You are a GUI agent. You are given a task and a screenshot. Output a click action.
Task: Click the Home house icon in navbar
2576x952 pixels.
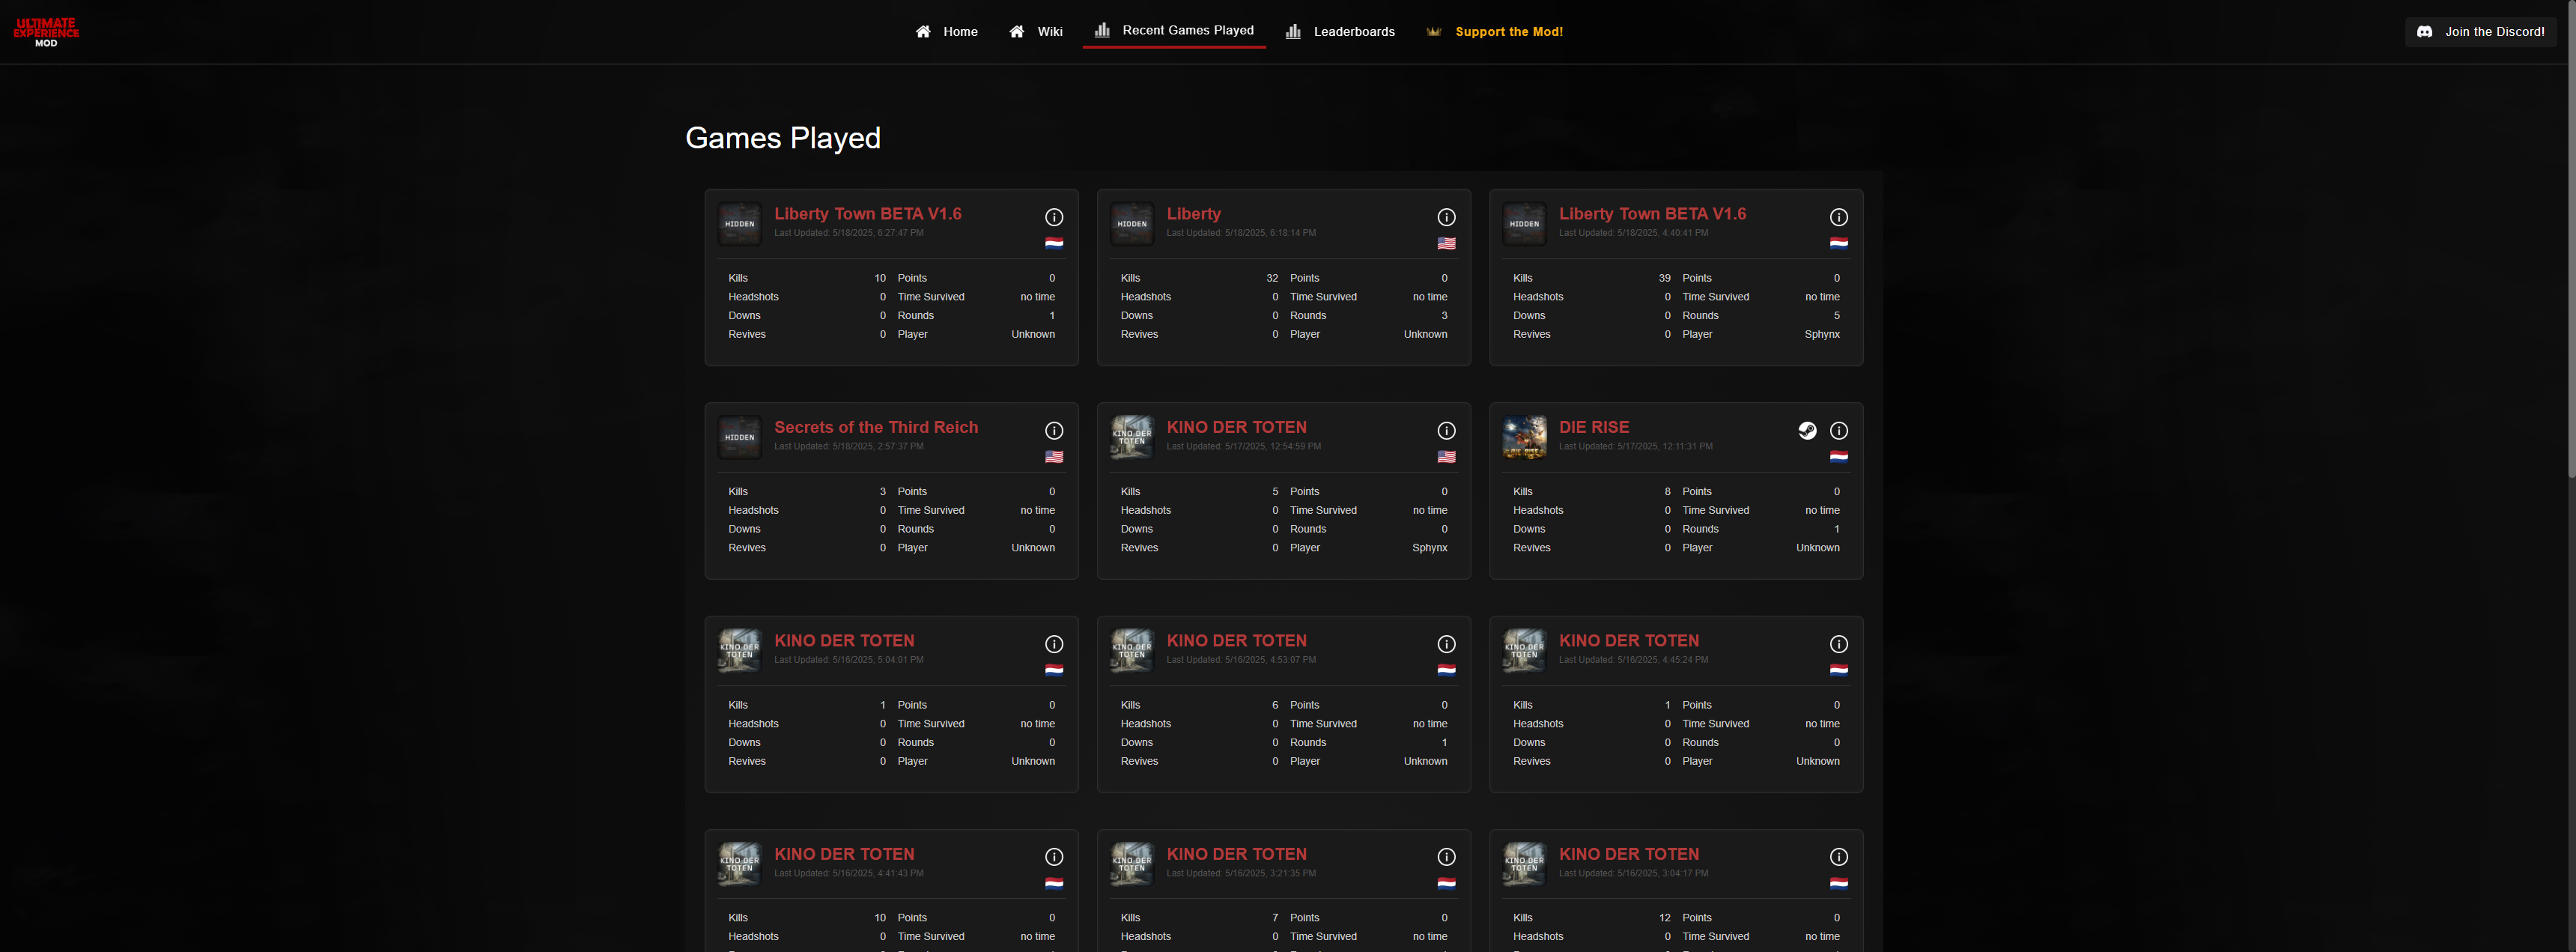tap(923, 32)
